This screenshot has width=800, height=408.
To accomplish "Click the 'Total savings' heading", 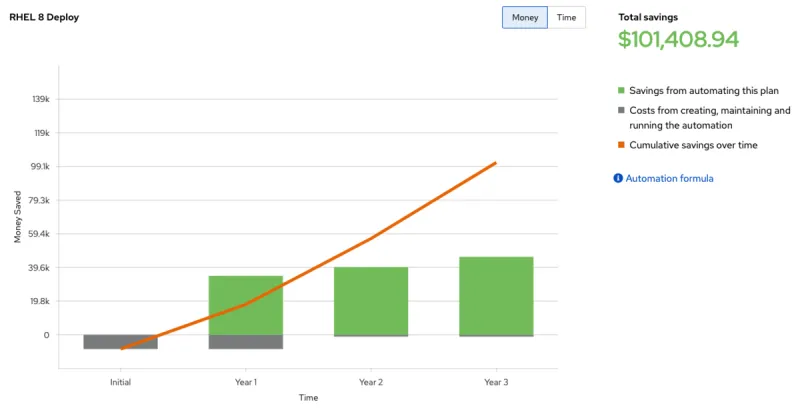I will 648,17.
